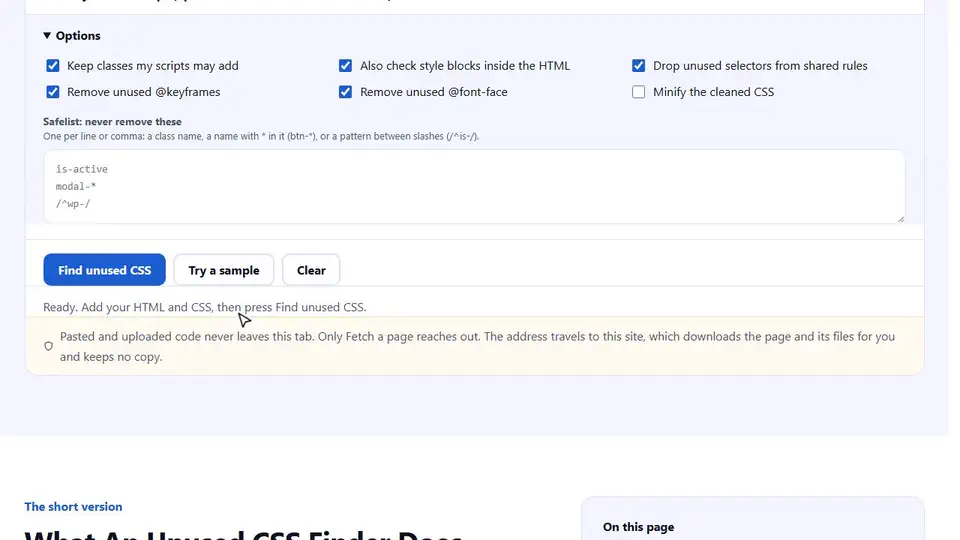Toggle Drop unused selectors from shared rules

pyautogui.click(x=639, y=66)
